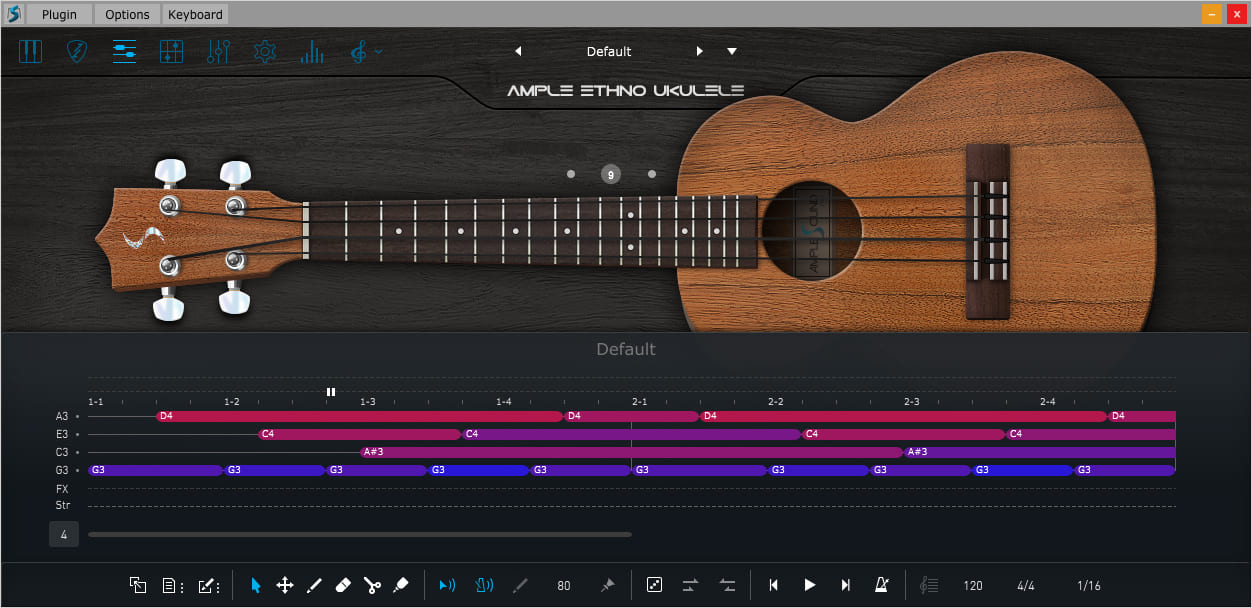The width and height of the screenshot is (1252, 608).
Task: Click the capo position 9 marker
Action: click(611, 174)
